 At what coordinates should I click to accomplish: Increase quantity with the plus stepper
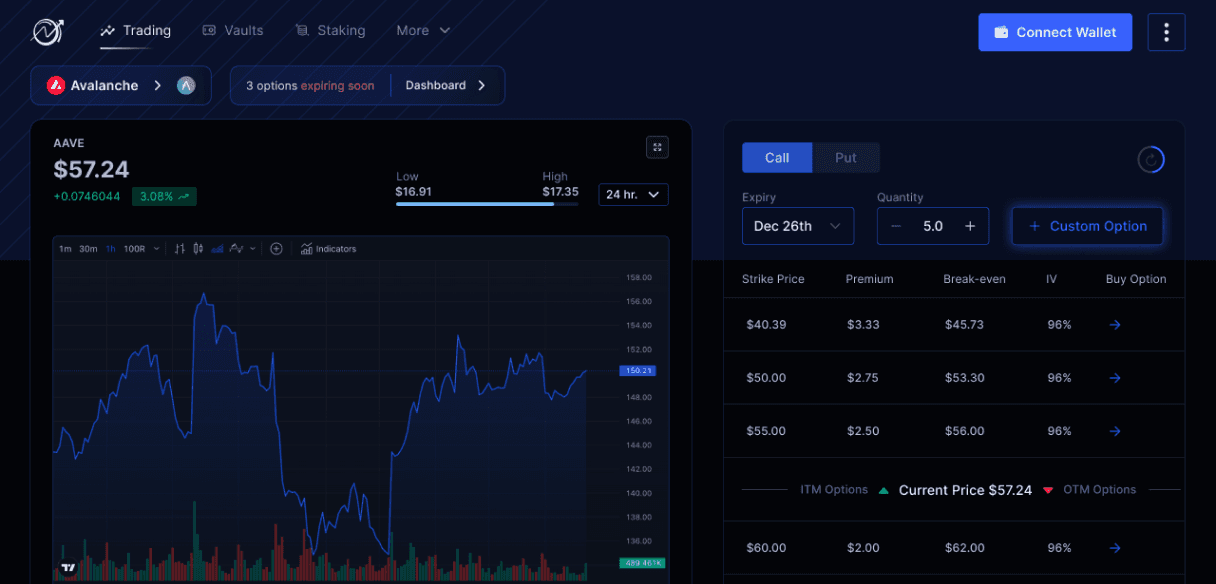click(969, 226)
